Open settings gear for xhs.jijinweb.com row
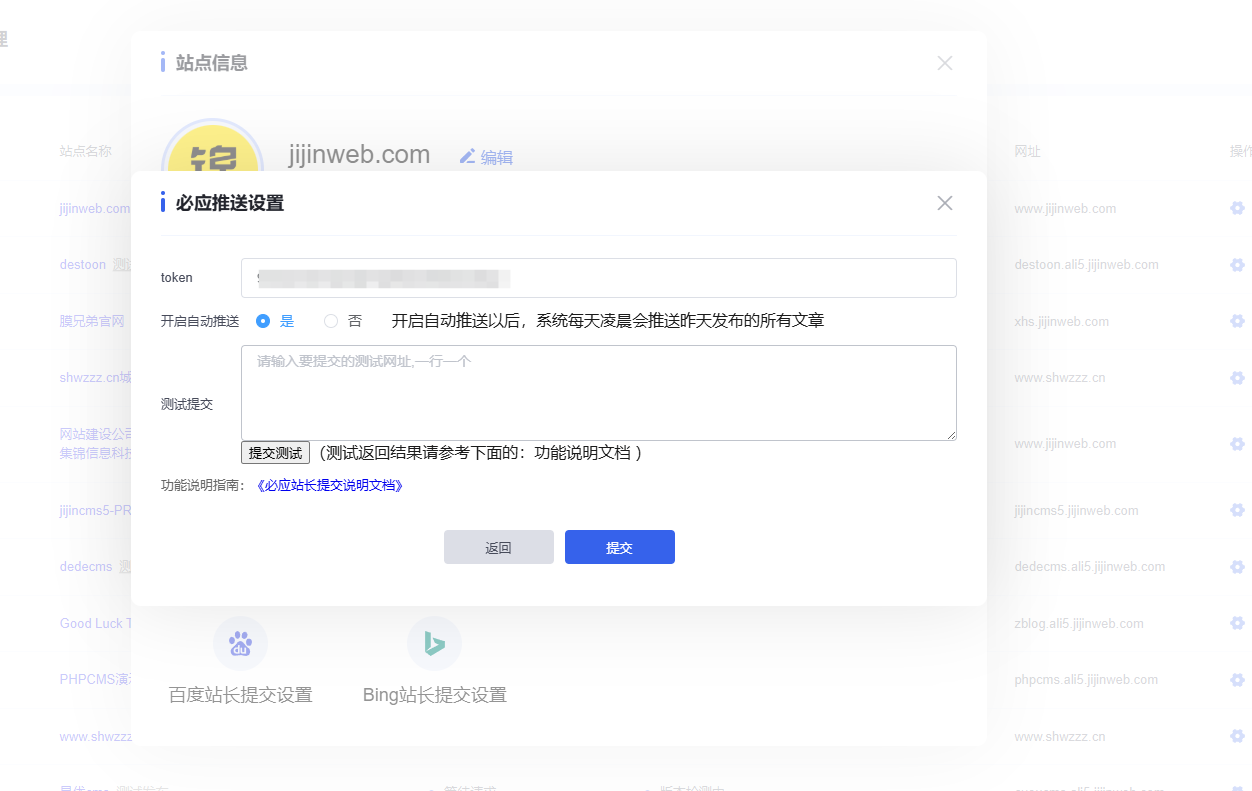 [x=1237, y=321]
